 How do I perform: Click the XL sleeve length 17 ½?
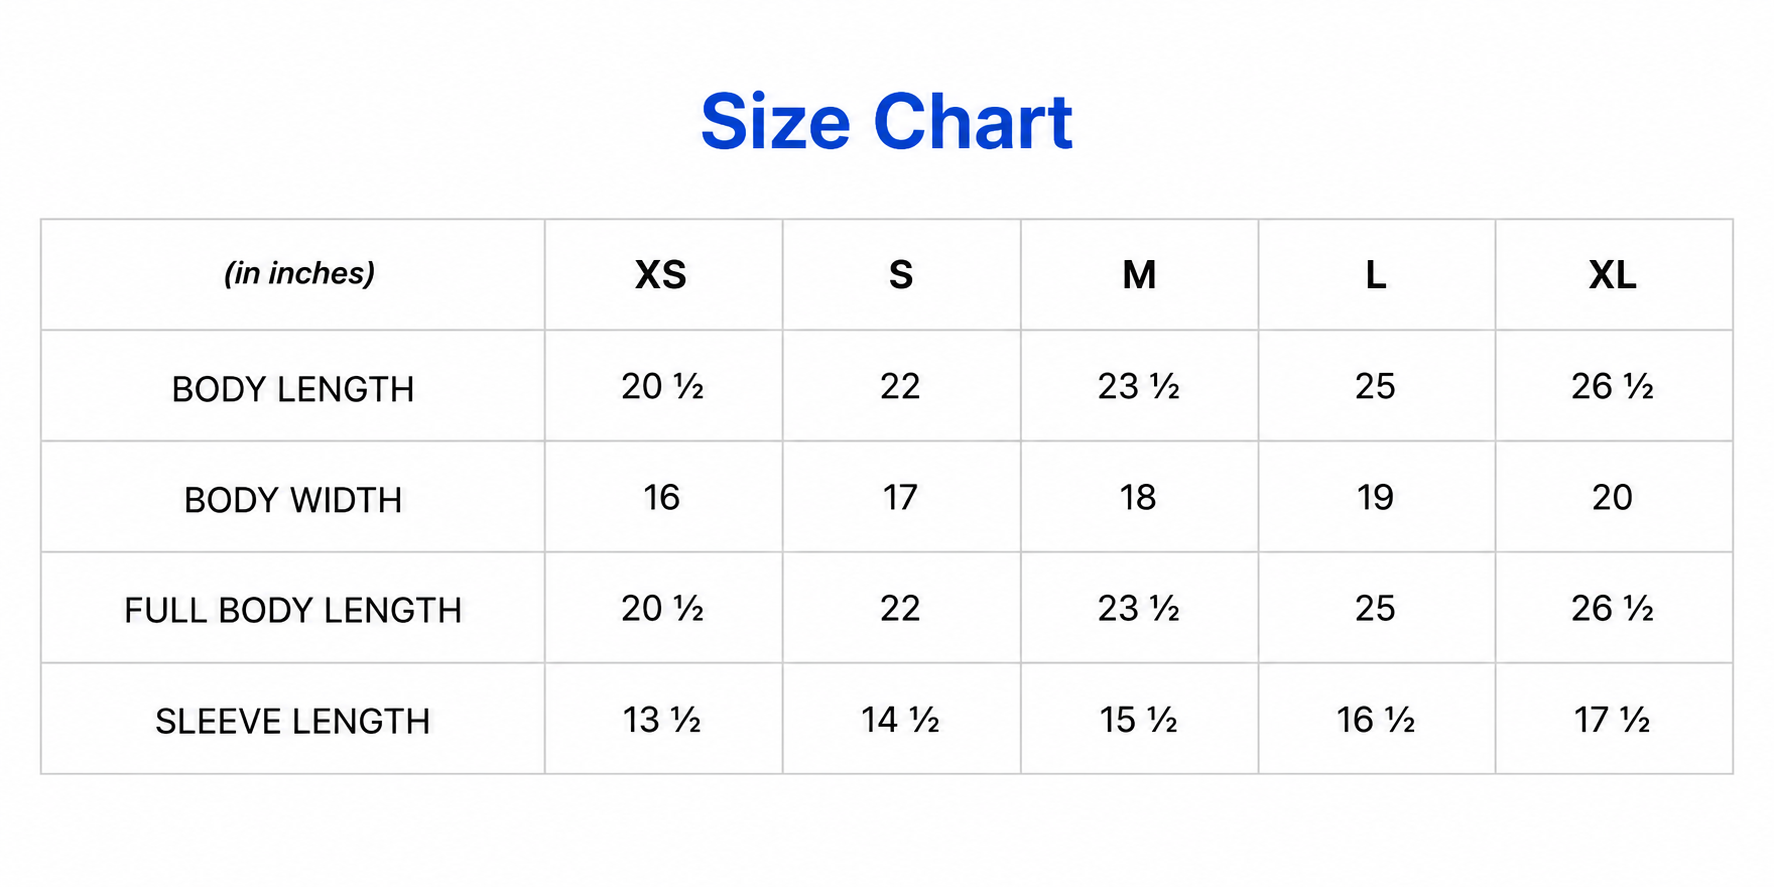(x=1612, y=720)
